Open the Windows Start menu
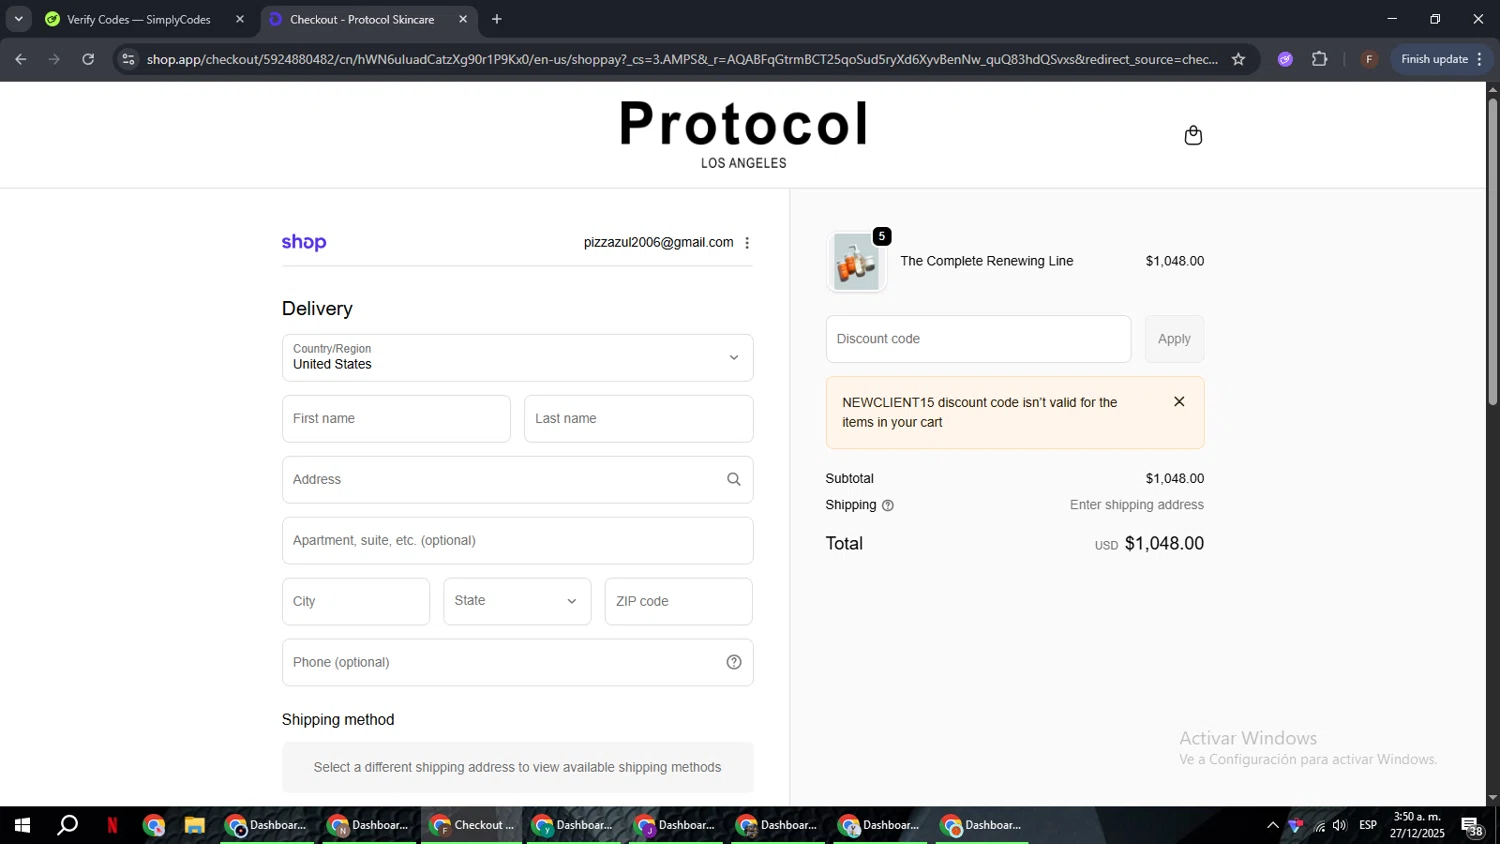The width and height of the screenshot is (1500, 844). (22, 825)
